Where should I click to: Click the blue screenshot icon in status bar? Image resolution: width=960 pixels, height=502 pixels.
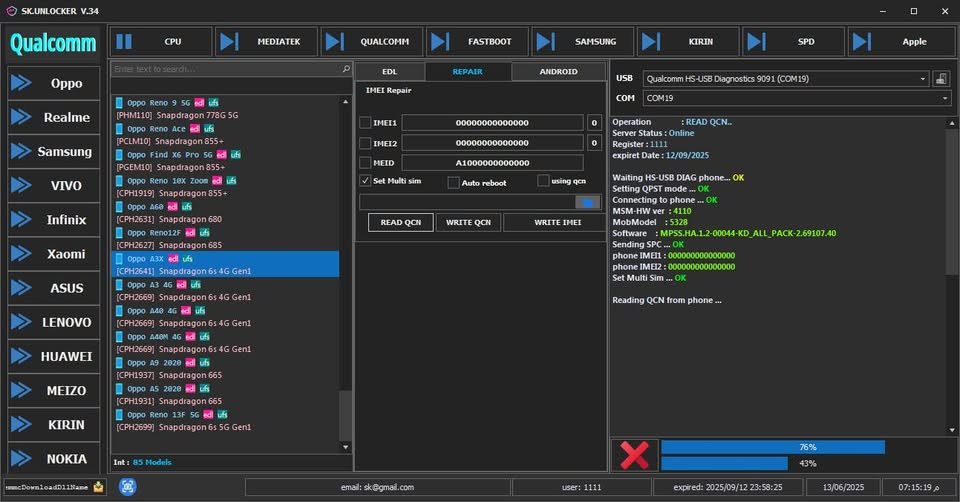click(127, 487)
